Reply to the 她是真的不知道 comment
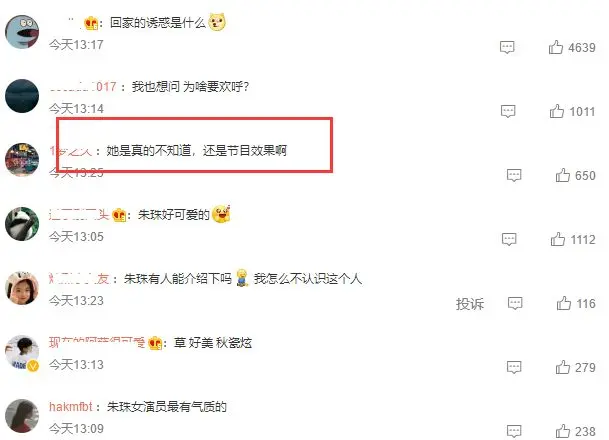 (514, 176)
